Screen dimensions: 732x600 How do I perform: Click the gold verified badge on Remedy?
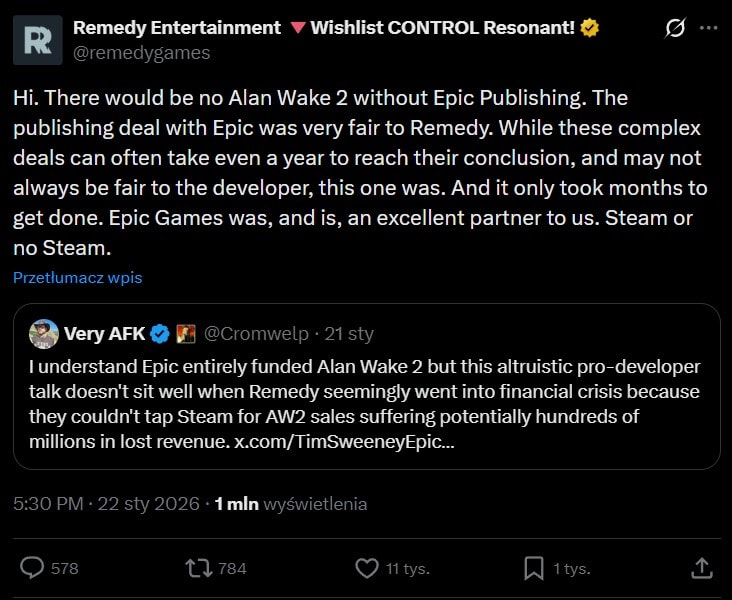click(x=590, y=28)
